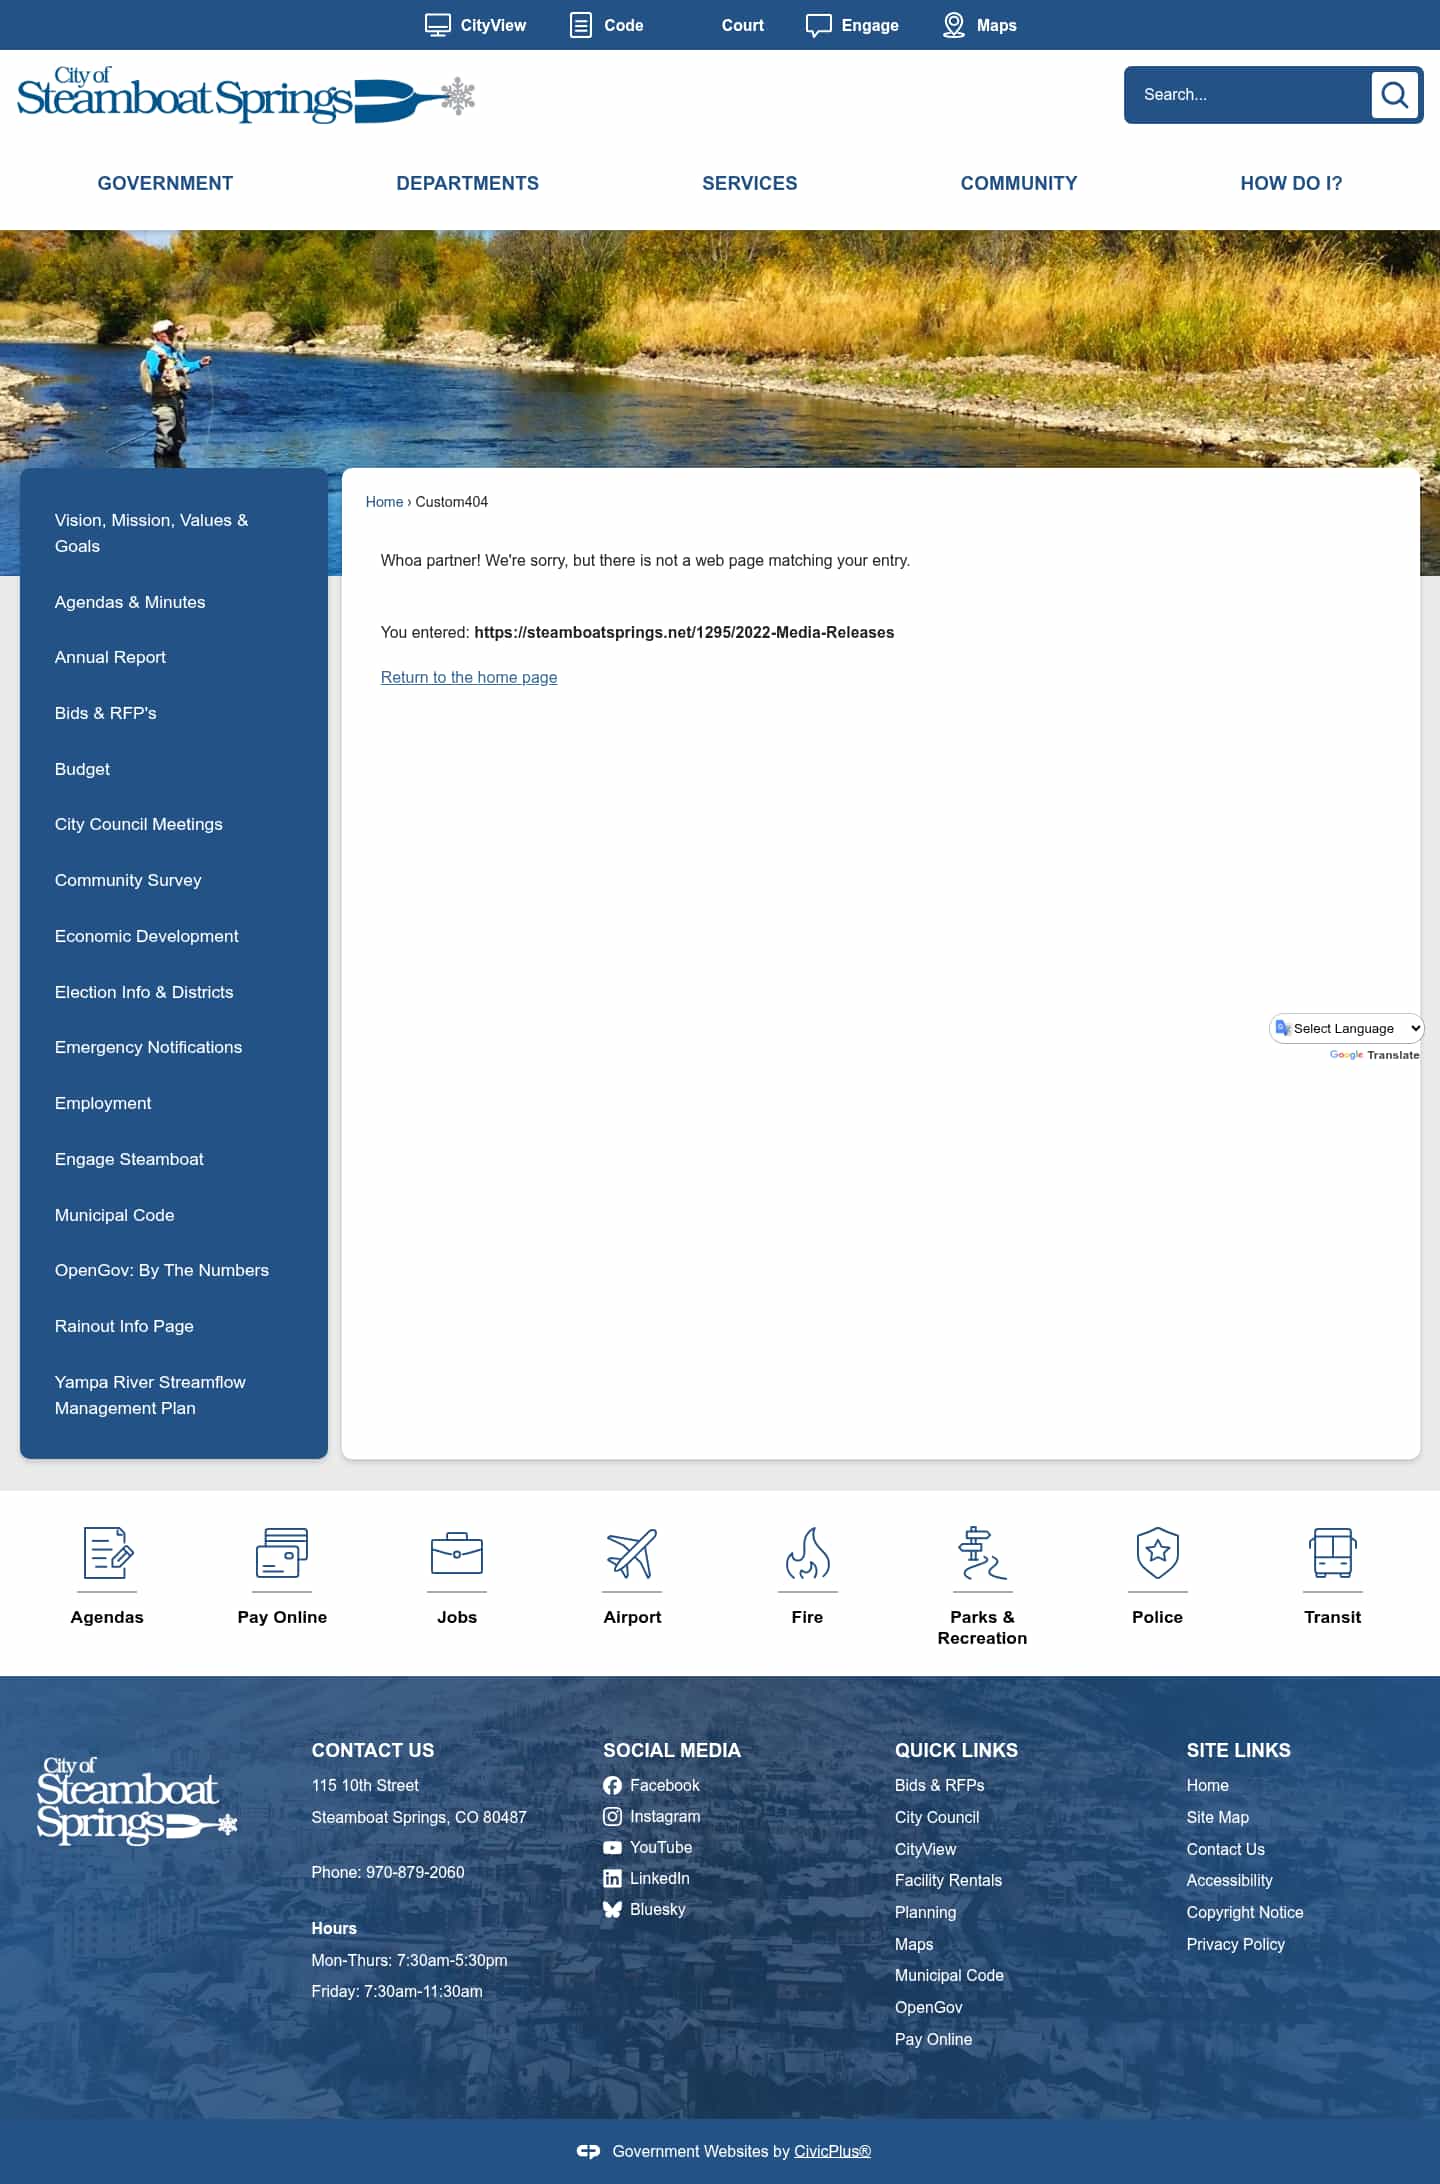The image size is (1440, 2184).
Task: Open the Facebook social media link
Action: coord(664,1785)
